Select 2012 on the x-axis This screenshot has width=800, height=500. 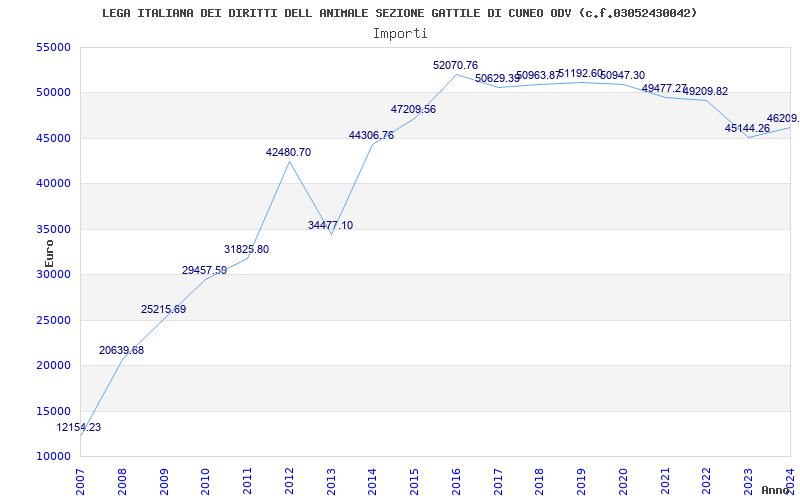[x=289, y=480]
